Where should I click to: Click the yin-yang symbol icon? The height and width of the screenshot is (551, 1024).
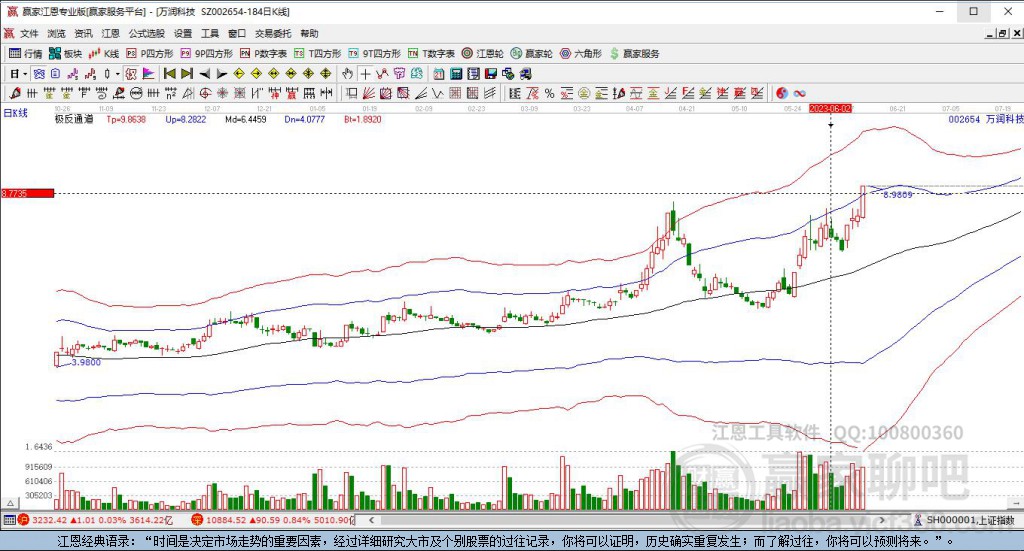click(782, 93)
